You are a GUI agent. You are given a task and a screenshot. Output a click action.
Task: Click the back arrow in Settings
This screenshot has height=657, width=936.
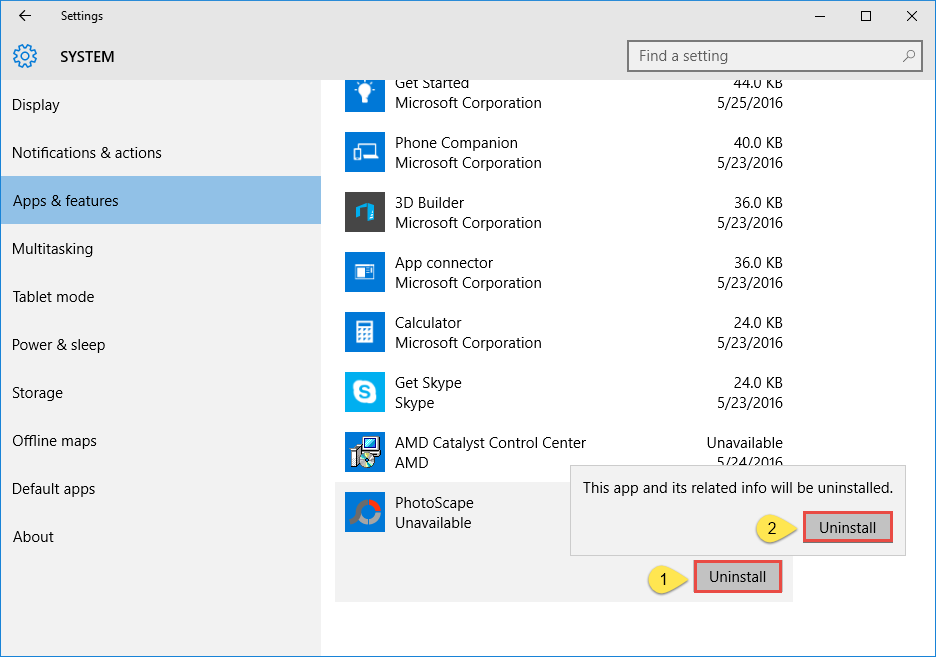click(x=24, y=16)
